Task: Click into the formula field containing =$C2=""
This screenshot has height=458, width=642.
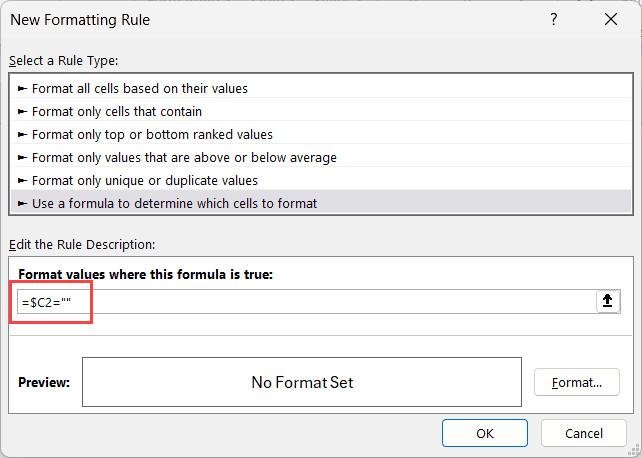Action: [x=300, y=302]
